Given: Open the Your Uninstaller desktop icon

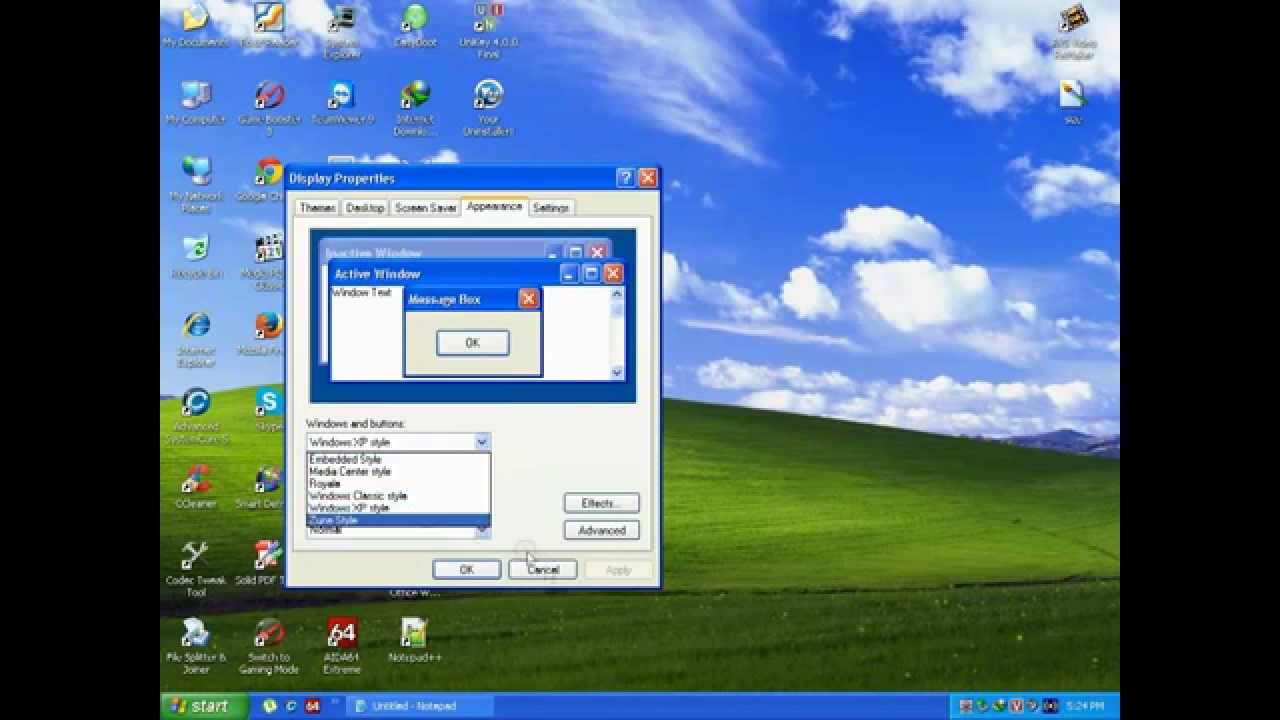Looking at the screenshot, I should click(487, 108).
